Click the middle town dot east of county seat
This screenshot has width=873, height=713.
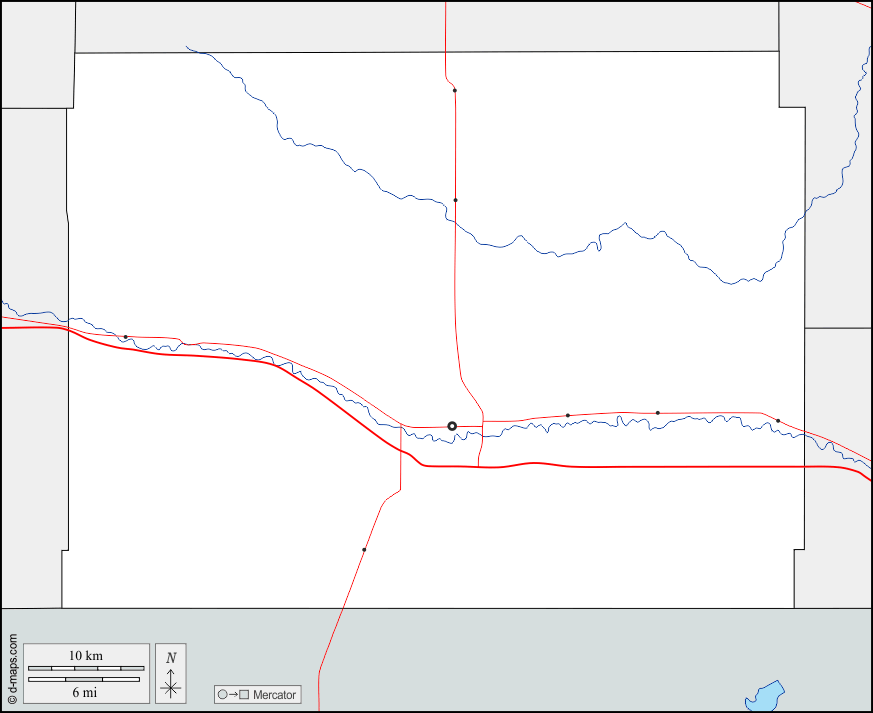click(657, 413)
